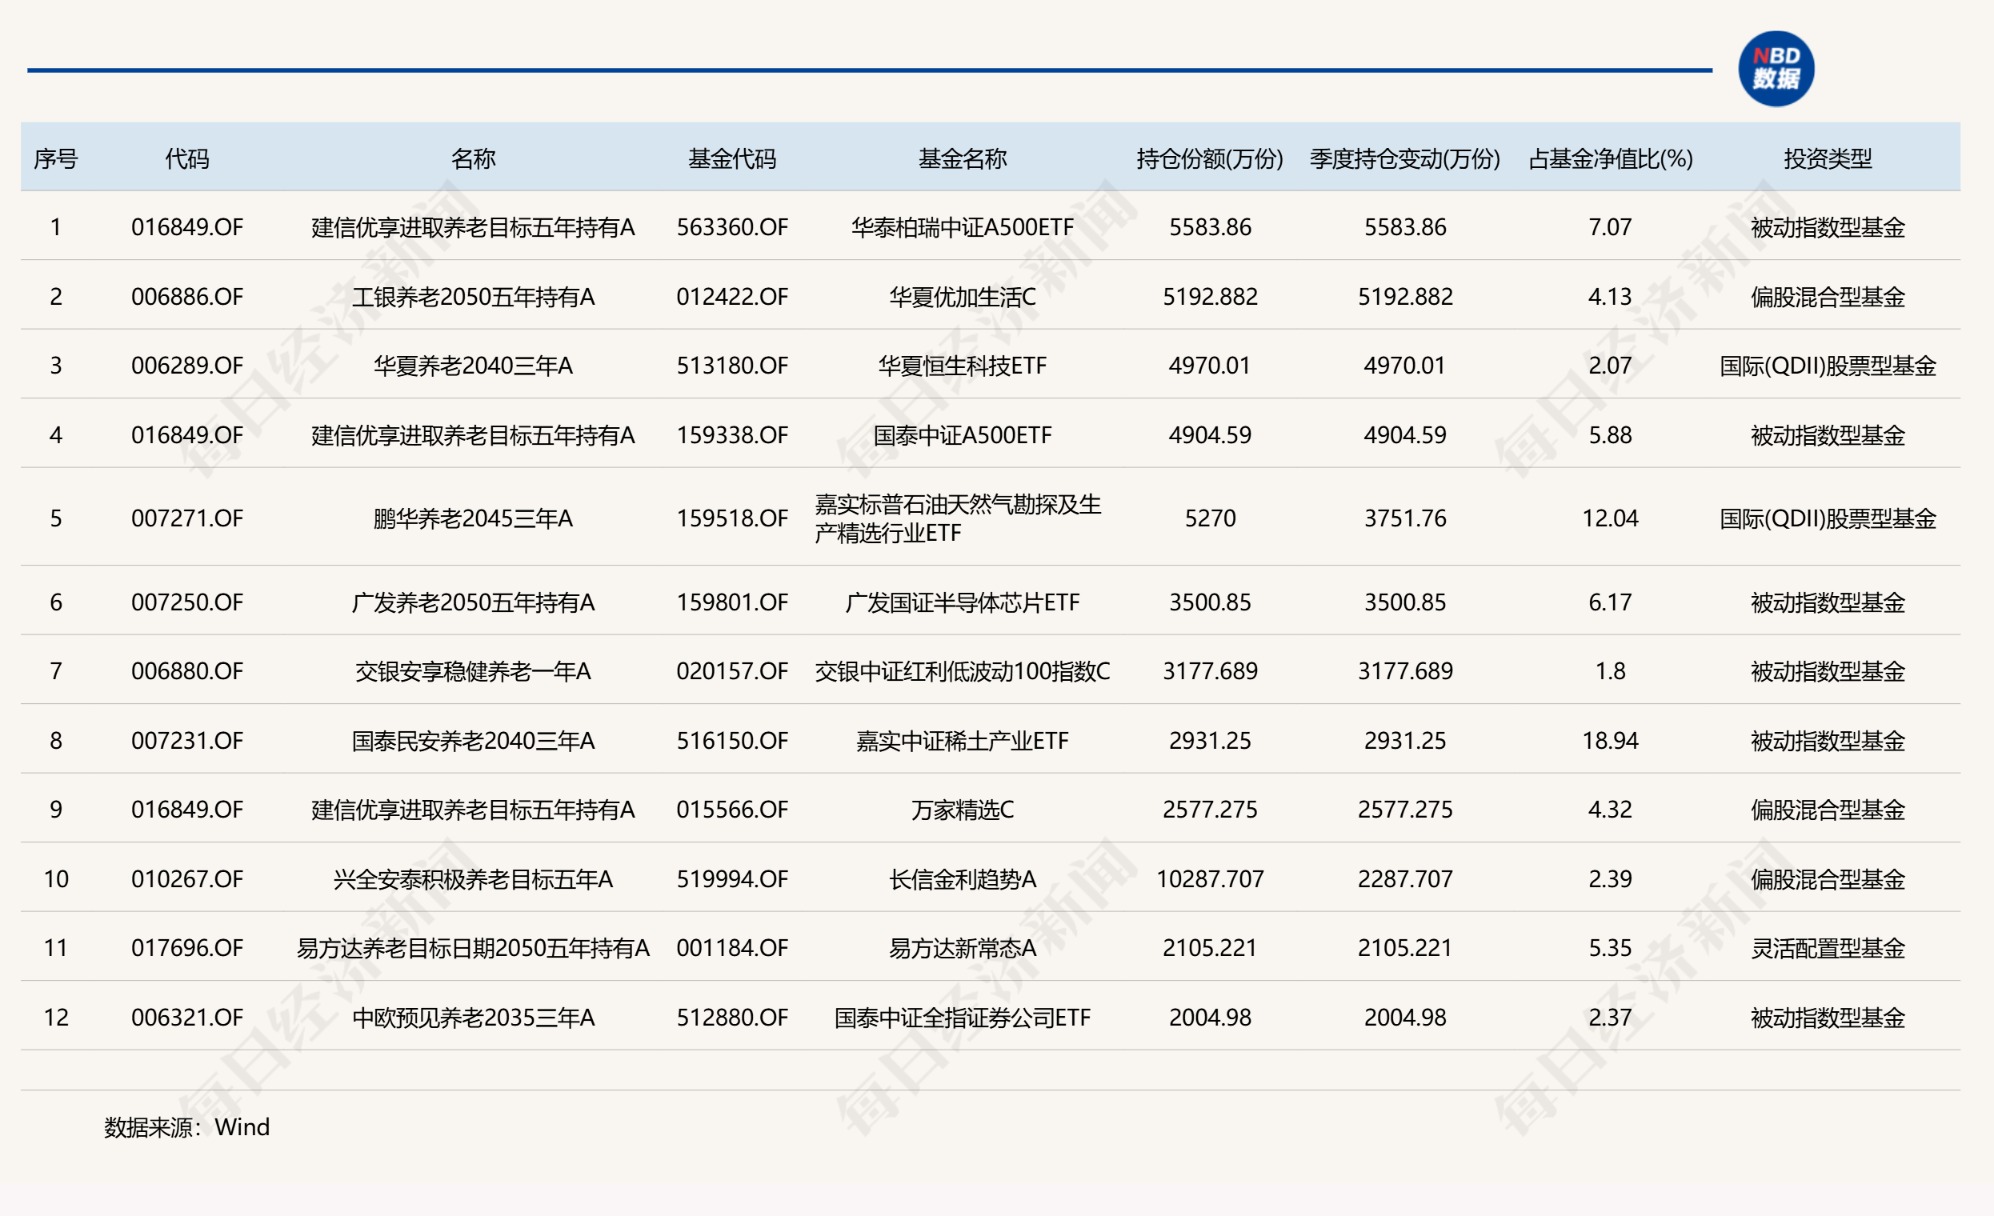Viewport: 1994px width, 1216px height.
Task: Select the quarterly change value 2287.707
Action: 1405,879
